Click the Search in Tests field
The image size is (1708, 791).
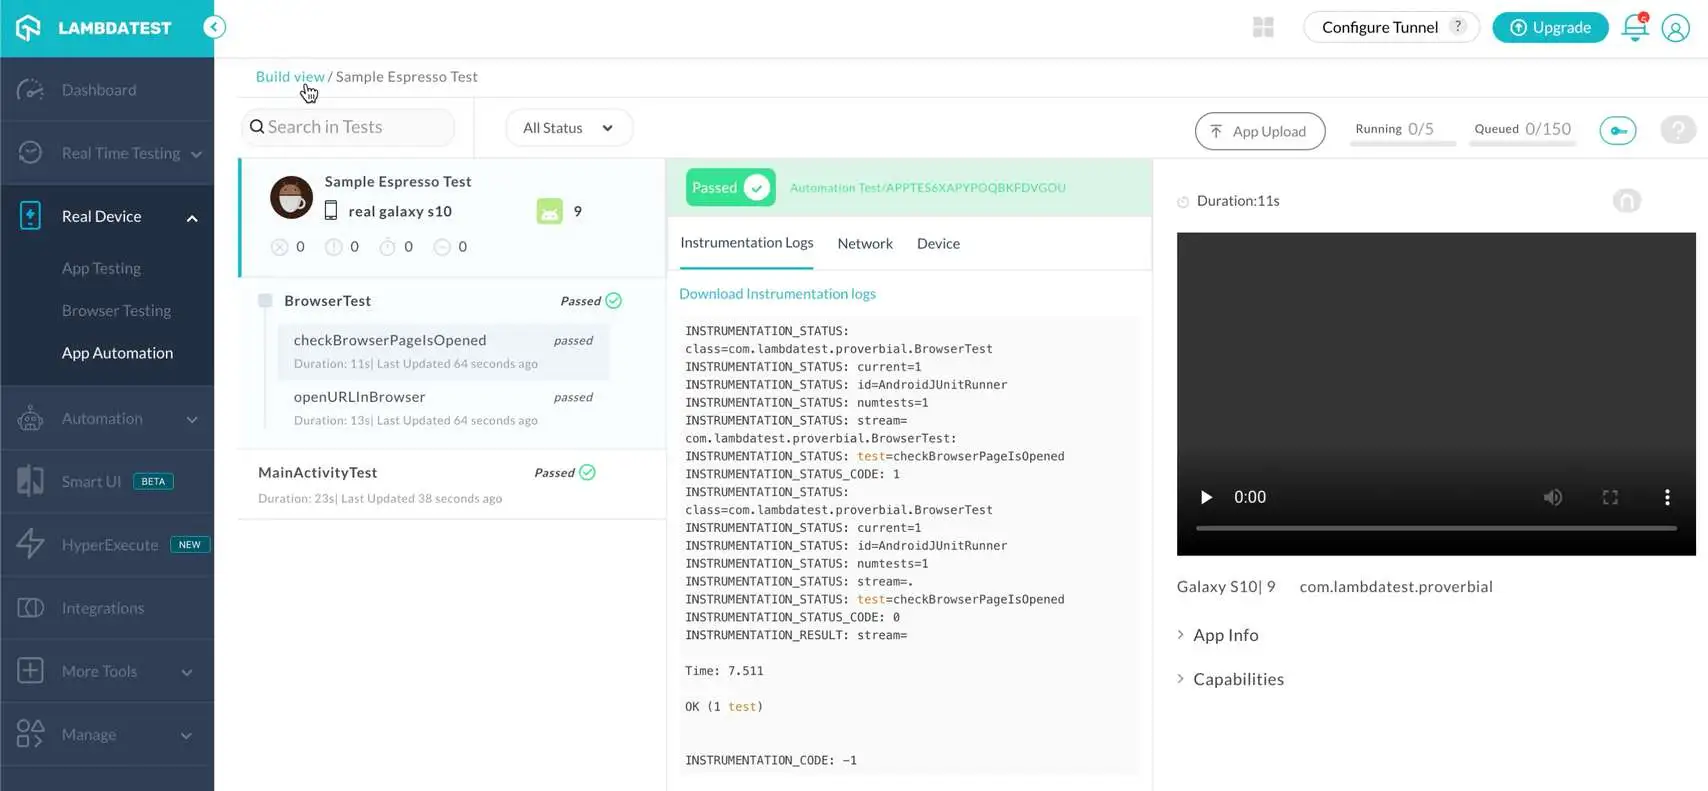[x=350, y=127]
